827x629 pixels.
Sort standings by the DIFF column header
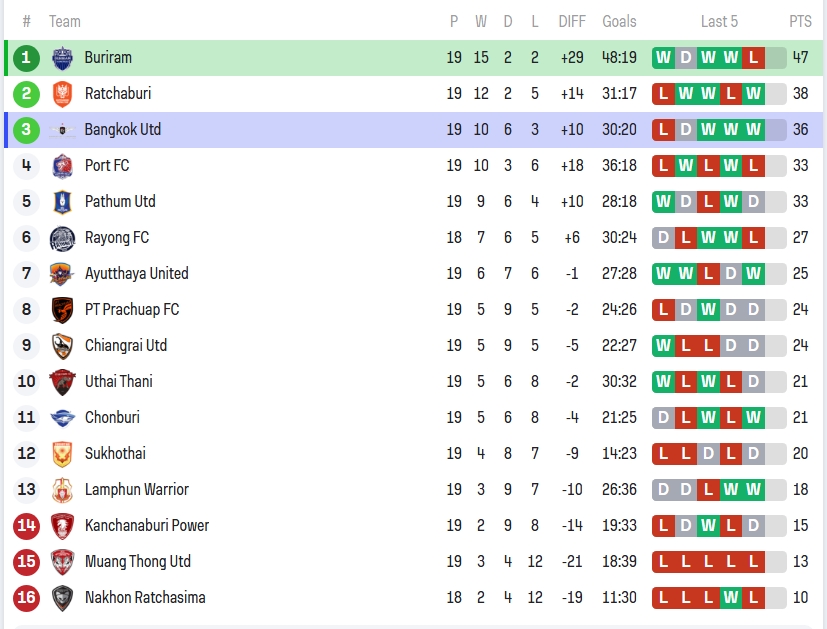(x=572, y=21)
